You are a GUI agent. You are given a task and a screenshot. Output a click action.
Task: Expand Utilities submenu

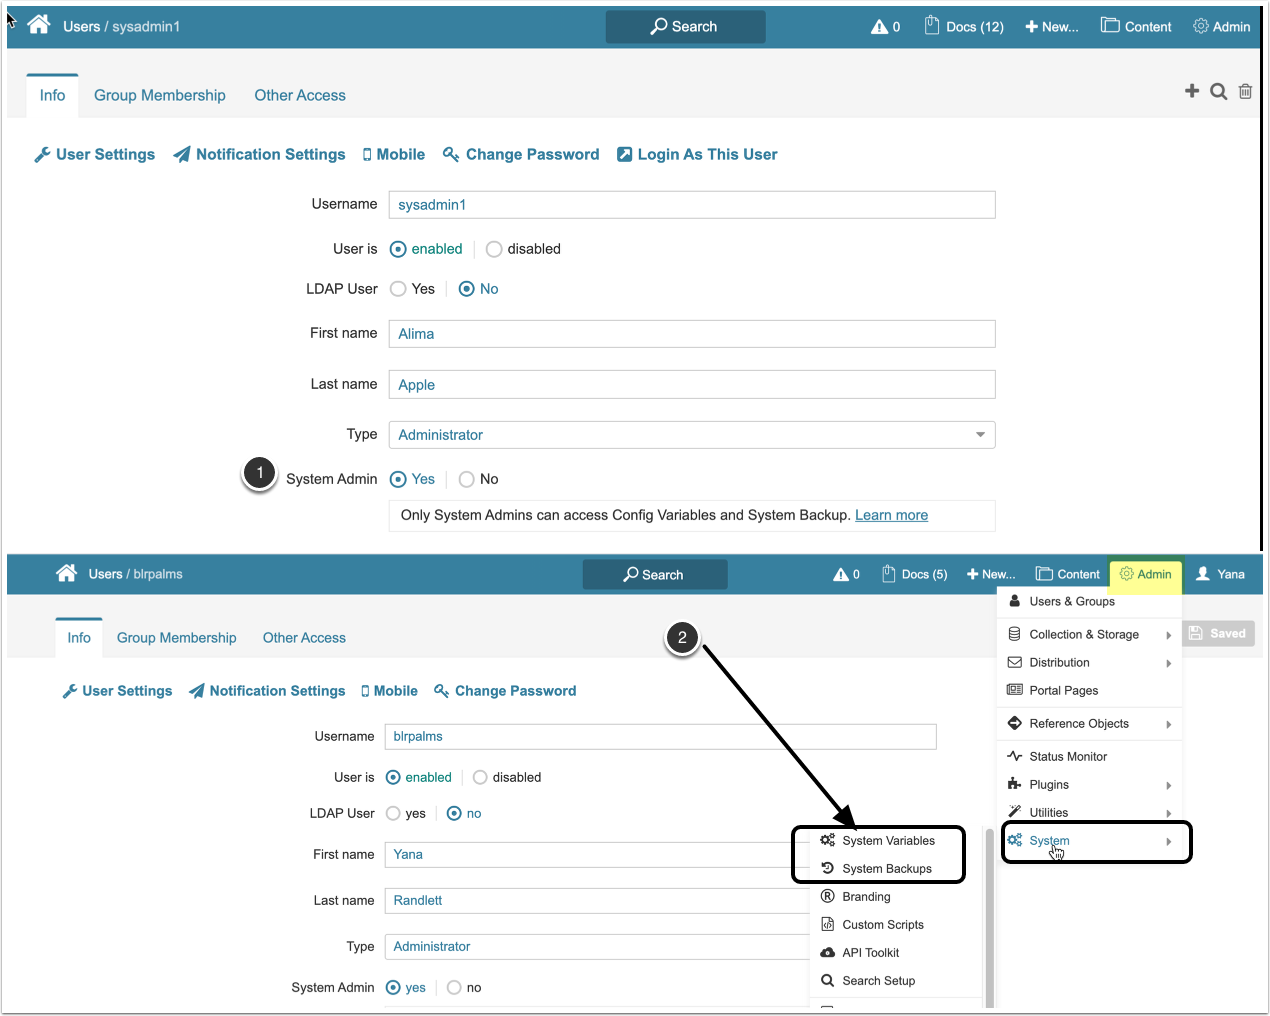pos(1089,812)
